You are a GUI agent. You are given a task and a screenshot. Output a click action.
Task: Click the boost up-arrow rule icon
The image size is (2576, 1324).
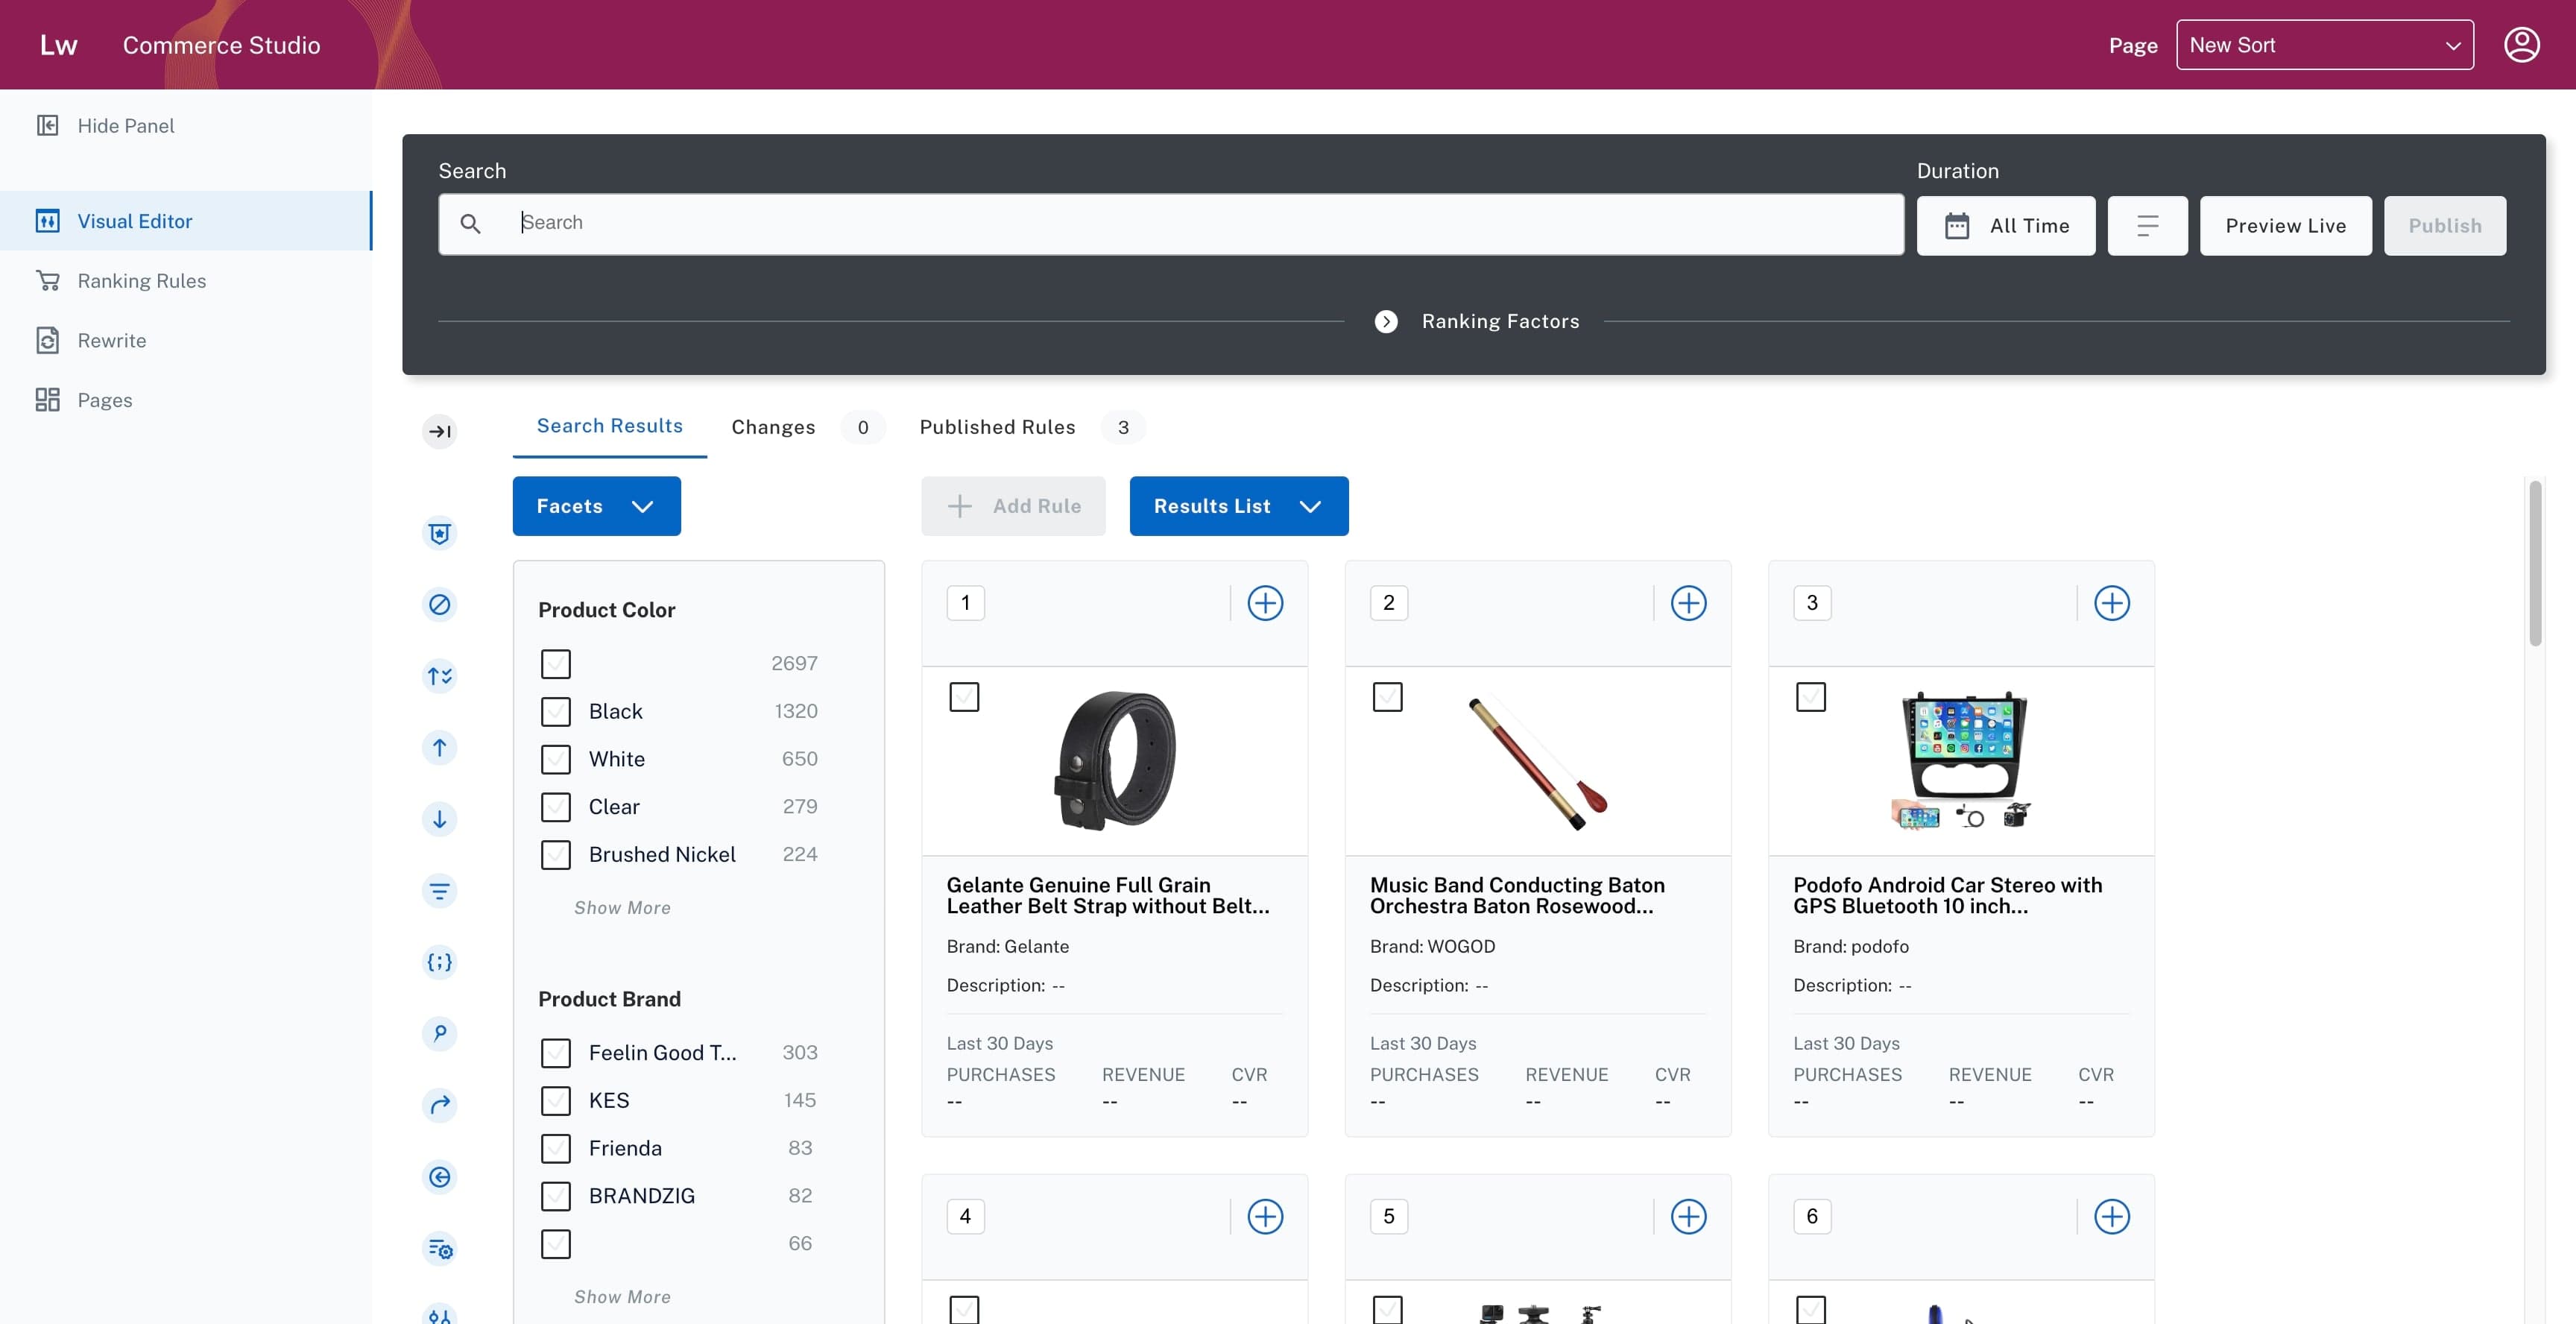tap(439, 747)
